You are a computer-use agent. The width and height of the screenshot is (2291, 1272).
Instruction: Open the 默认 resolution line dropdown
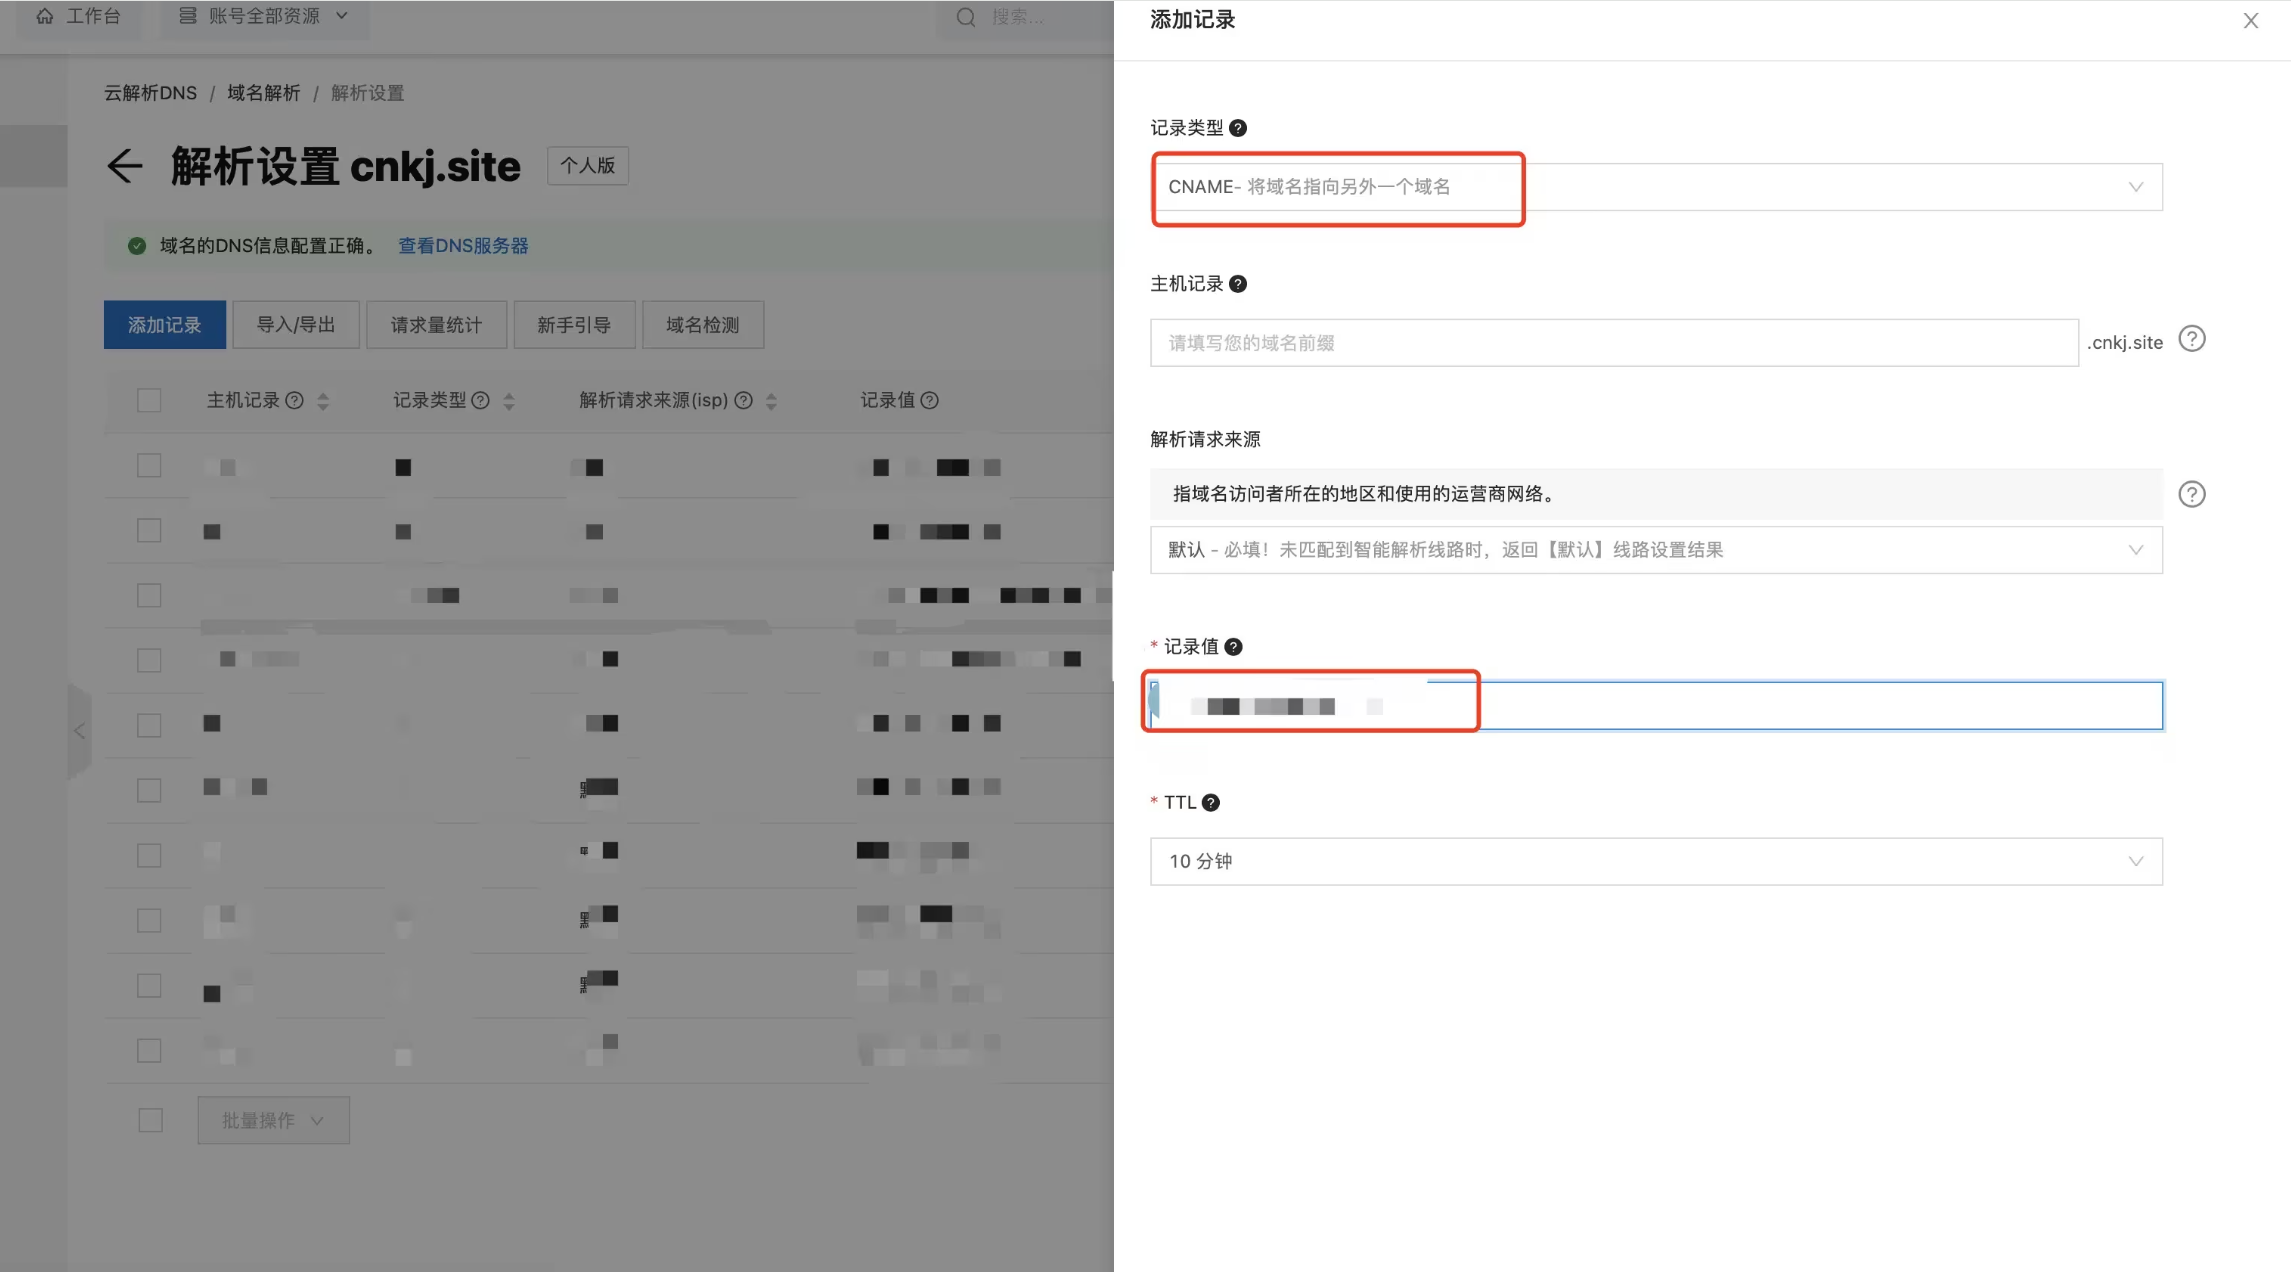[x=1655, y=550]
